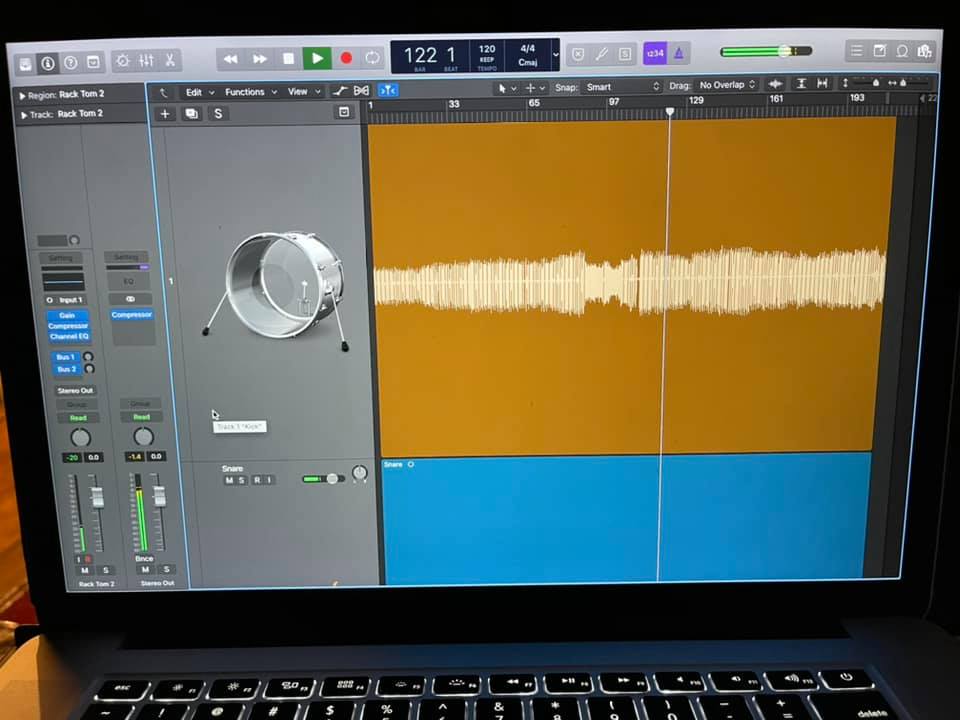The height and width of the screenshot is (720, 960).
Task: Open the Browsers media icon
Action: point(924,52)
